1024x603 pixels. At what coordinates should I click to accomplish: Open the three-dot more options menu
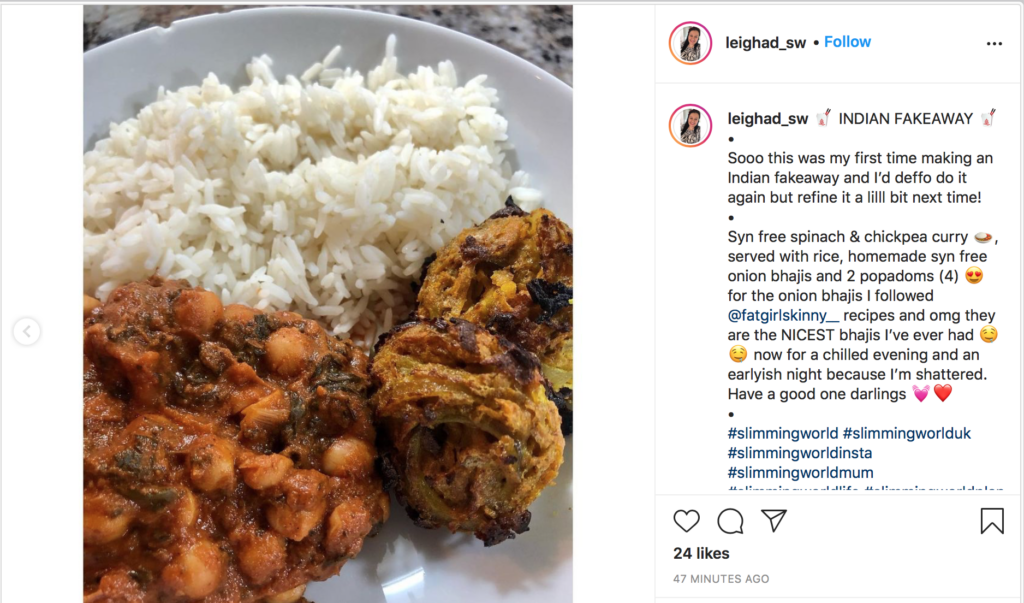994,44
